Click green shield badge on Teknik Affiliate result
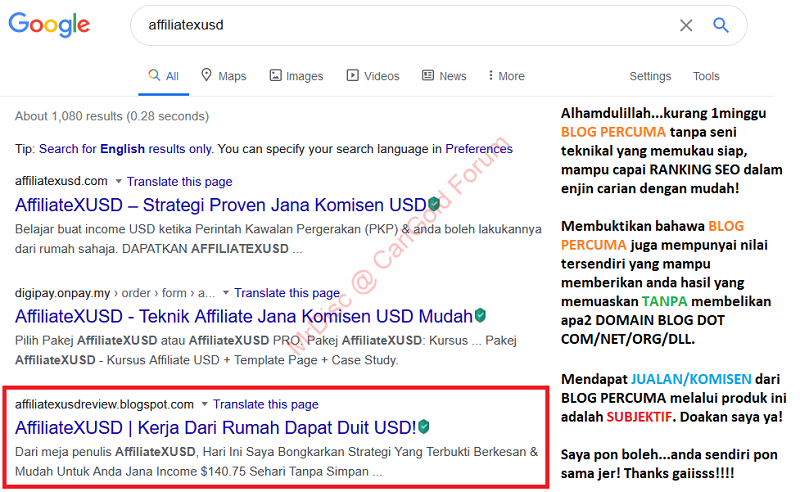 coord(480,315)
